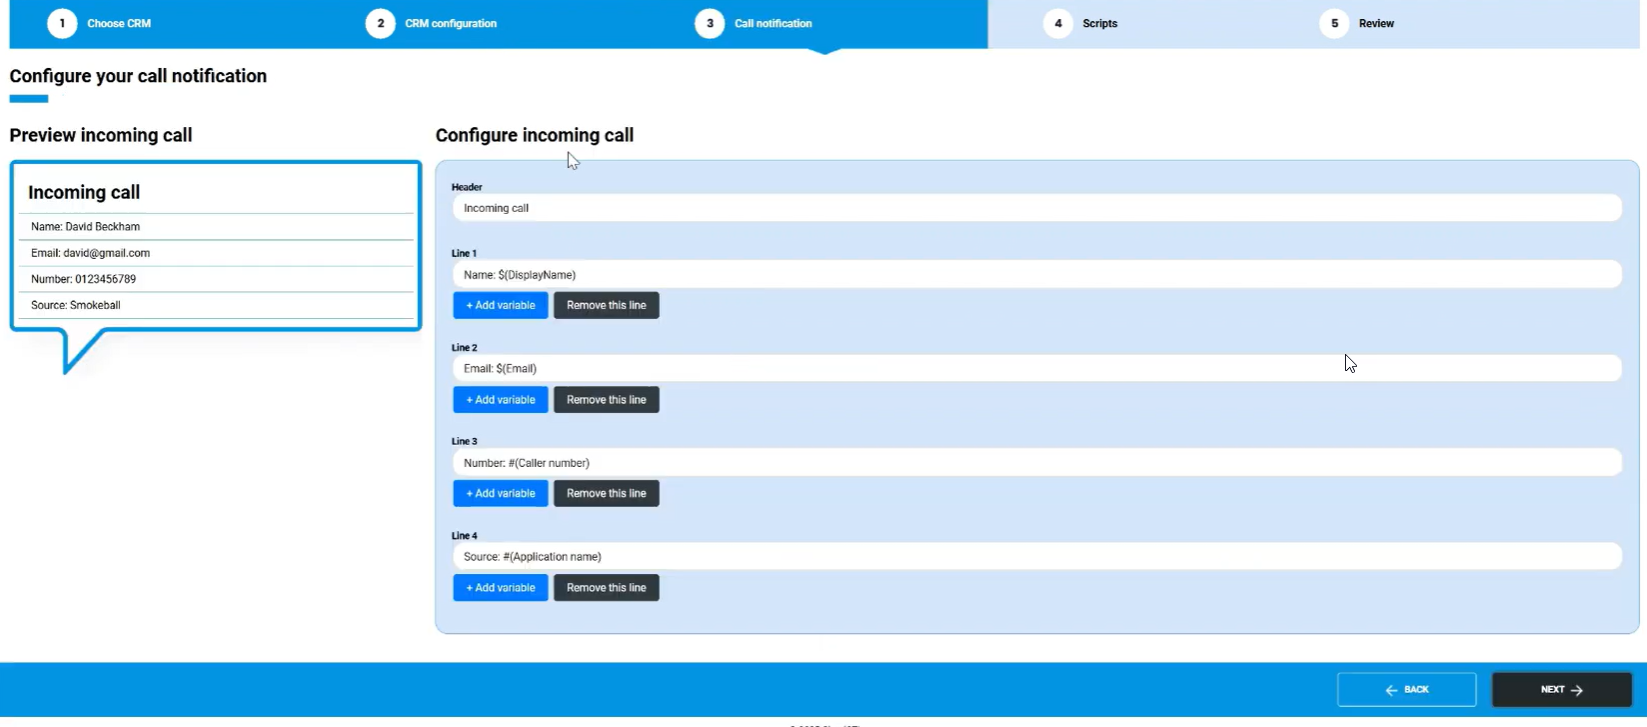Click the Header input field
Screen dimensions: 1647x727
point(1036,208)
